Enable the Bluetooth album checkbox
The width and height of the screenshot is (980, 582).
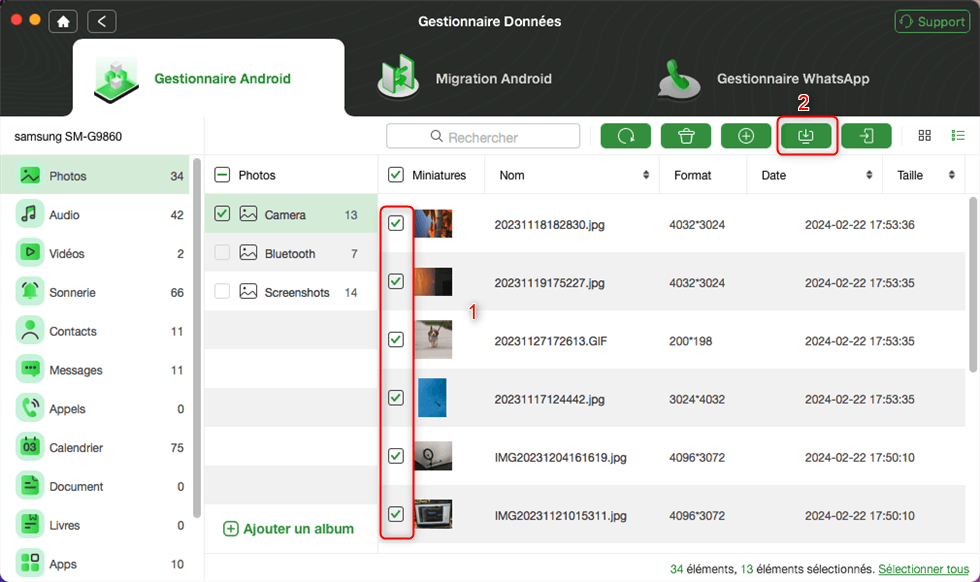(222, 253)
